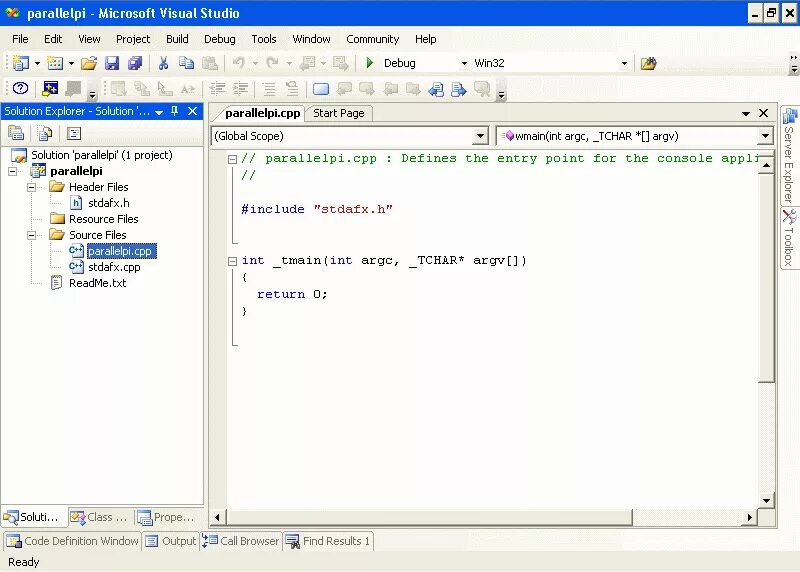Select stdafx.h in Solution Explorer

109,203
